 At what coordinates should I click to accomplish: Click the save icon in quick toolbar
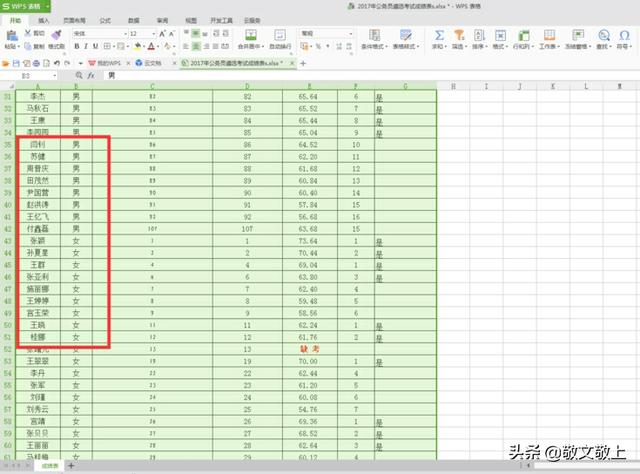tap(16, 63)
